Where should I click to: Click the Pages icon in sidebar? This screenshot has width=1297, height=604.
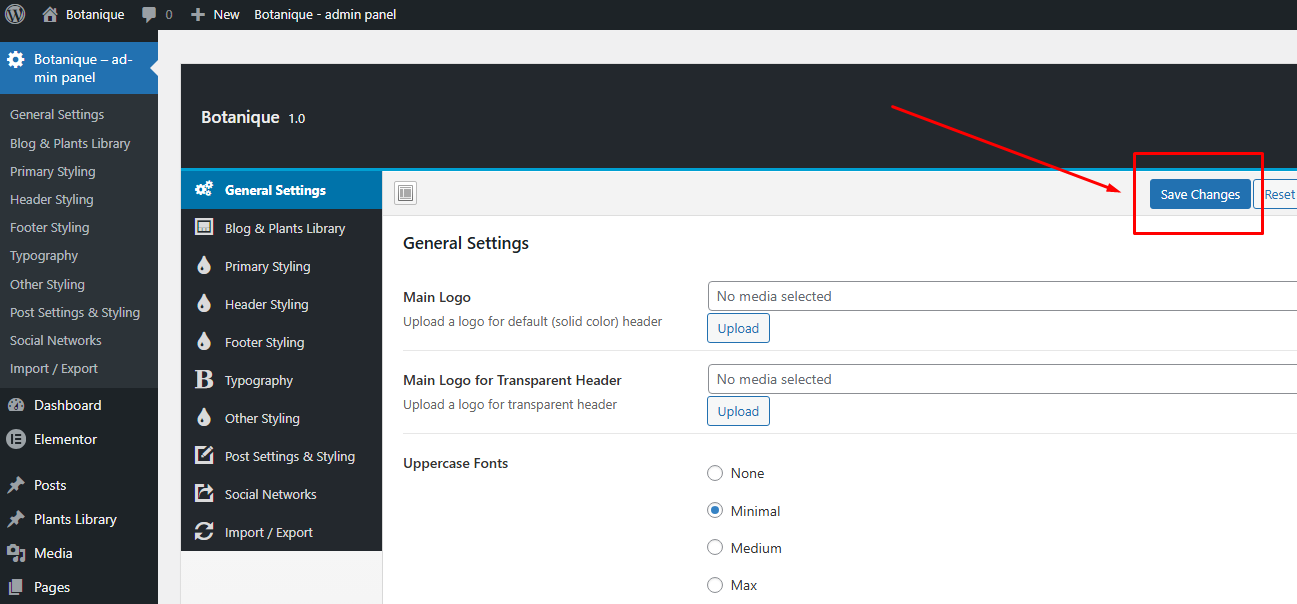tap(16, 587)
